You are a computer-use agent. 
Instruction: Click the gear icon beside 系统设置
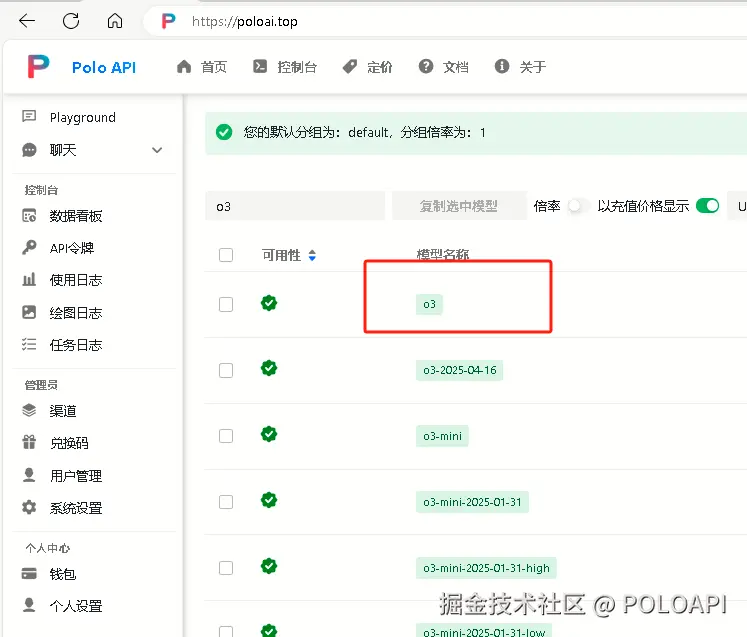(x=29, y=507)
